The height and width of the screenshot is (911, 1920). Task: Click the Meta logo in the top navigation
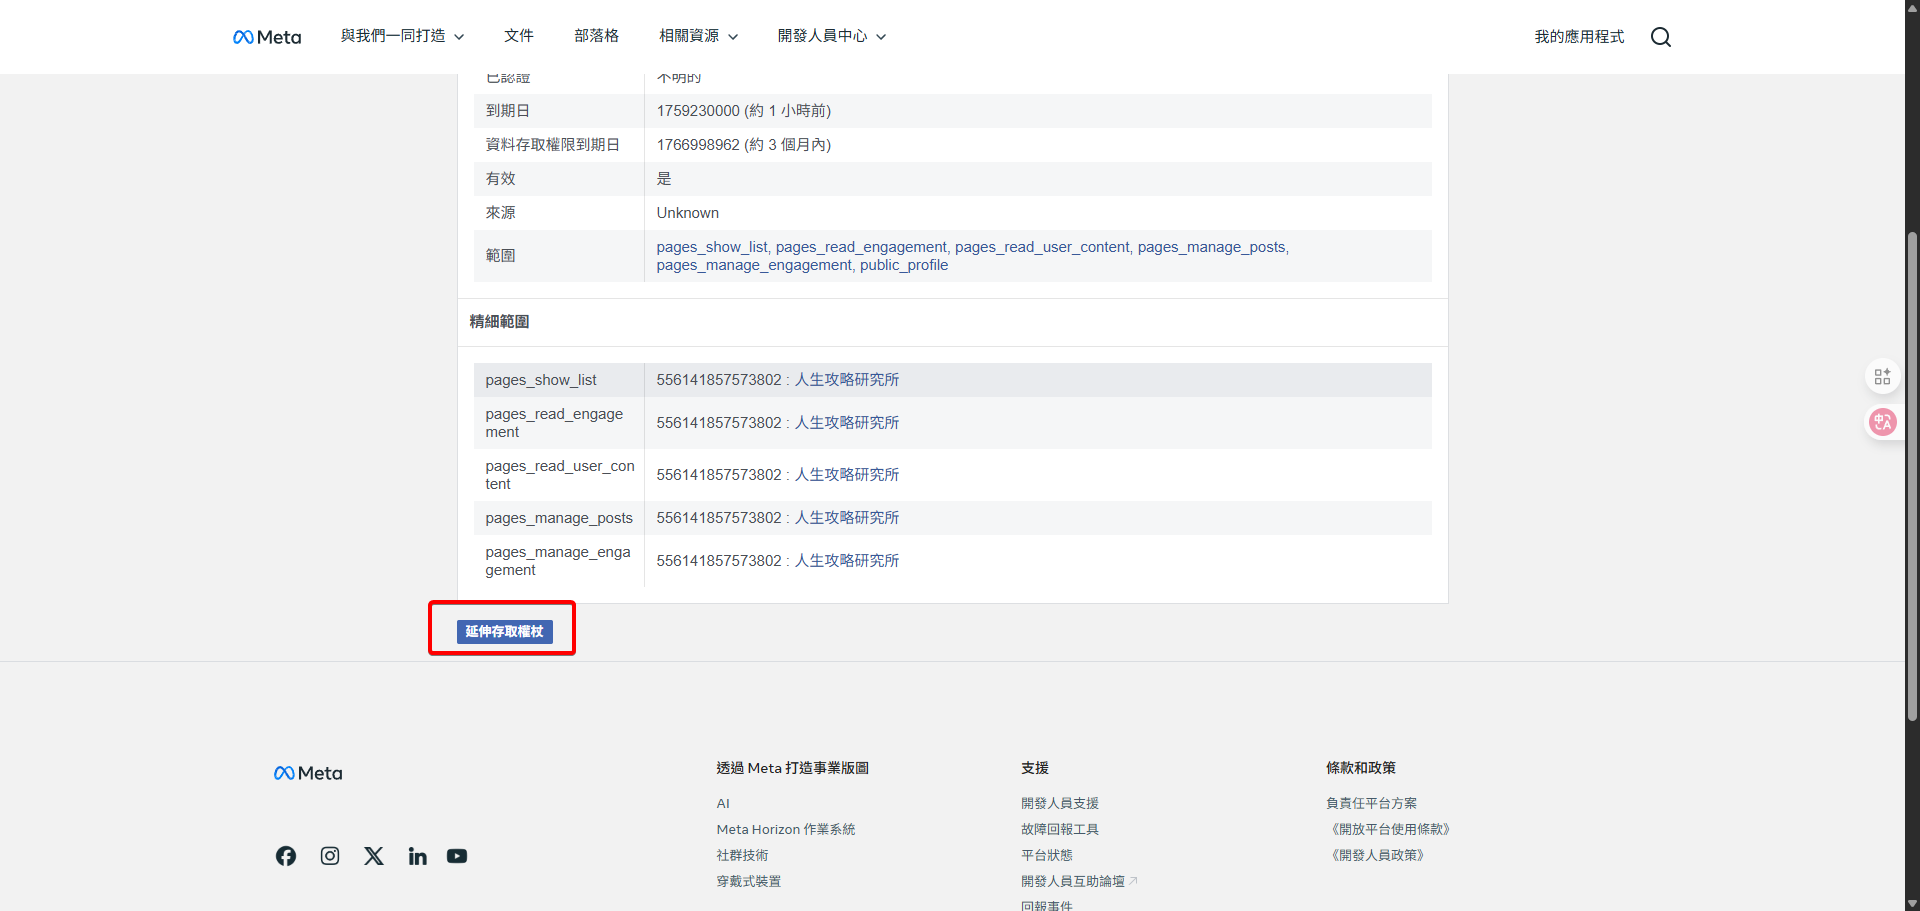[266, 36]
